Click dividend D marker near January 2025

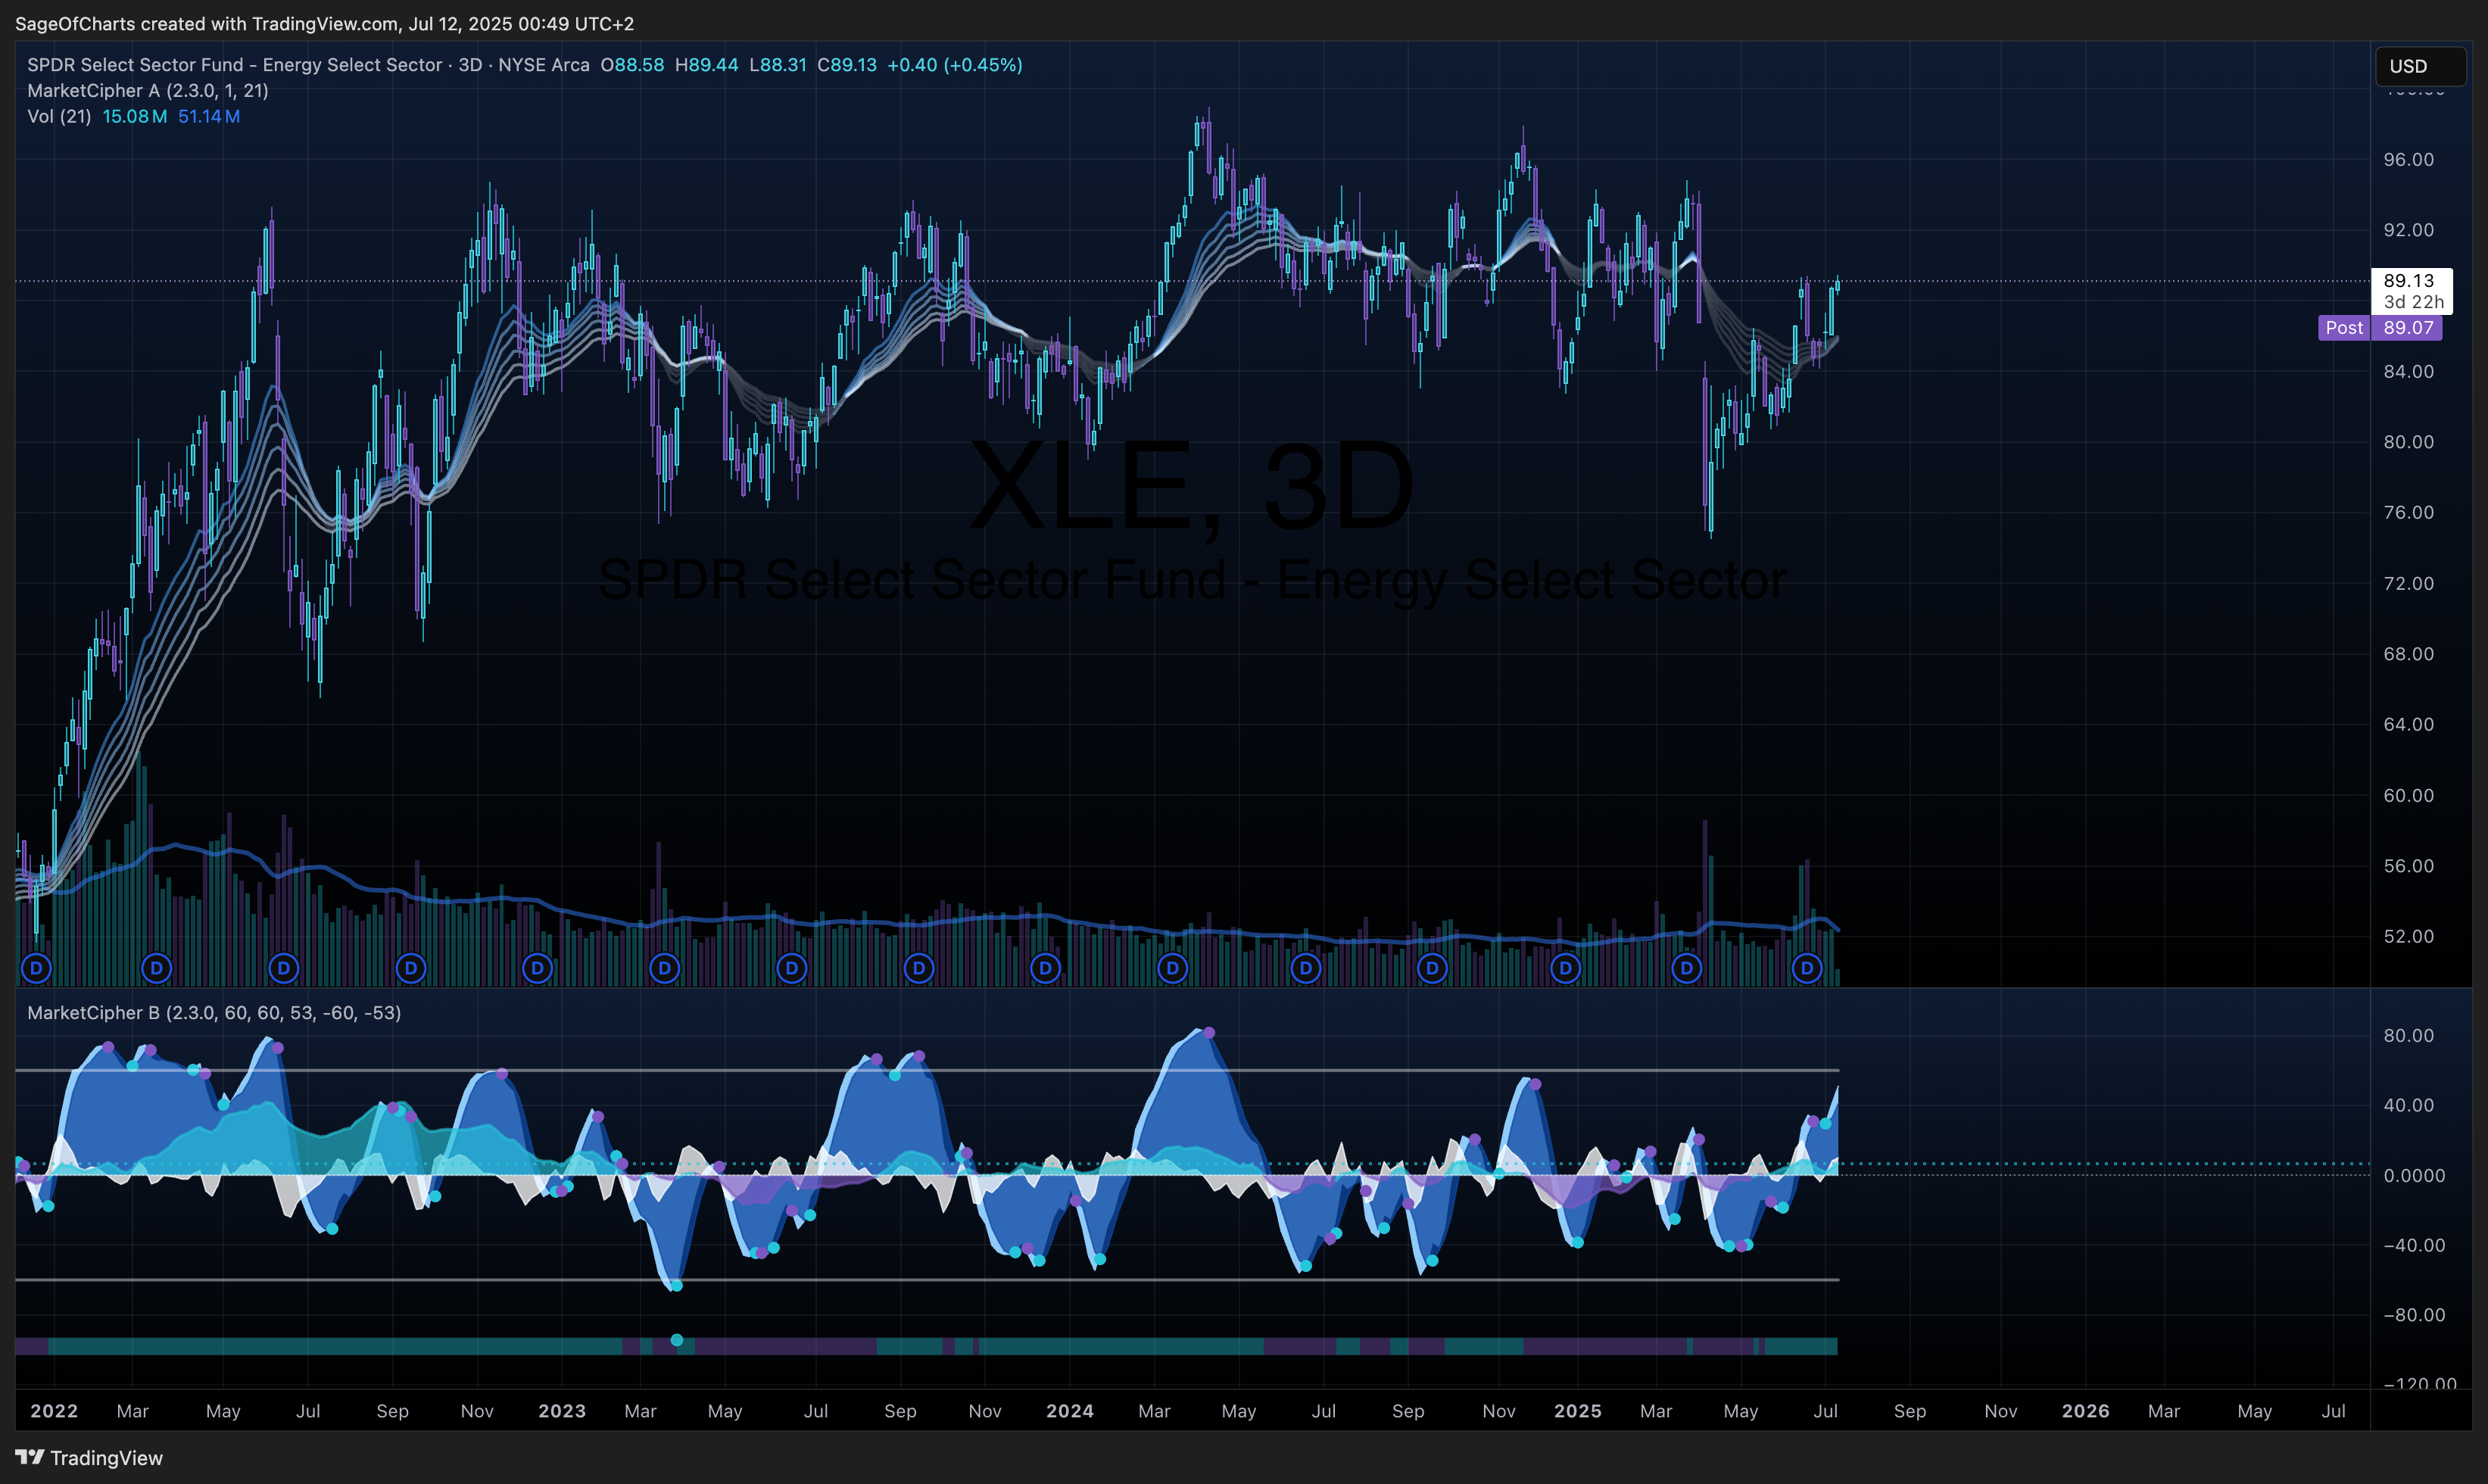pyautogui.click(x=1565, y=968)
